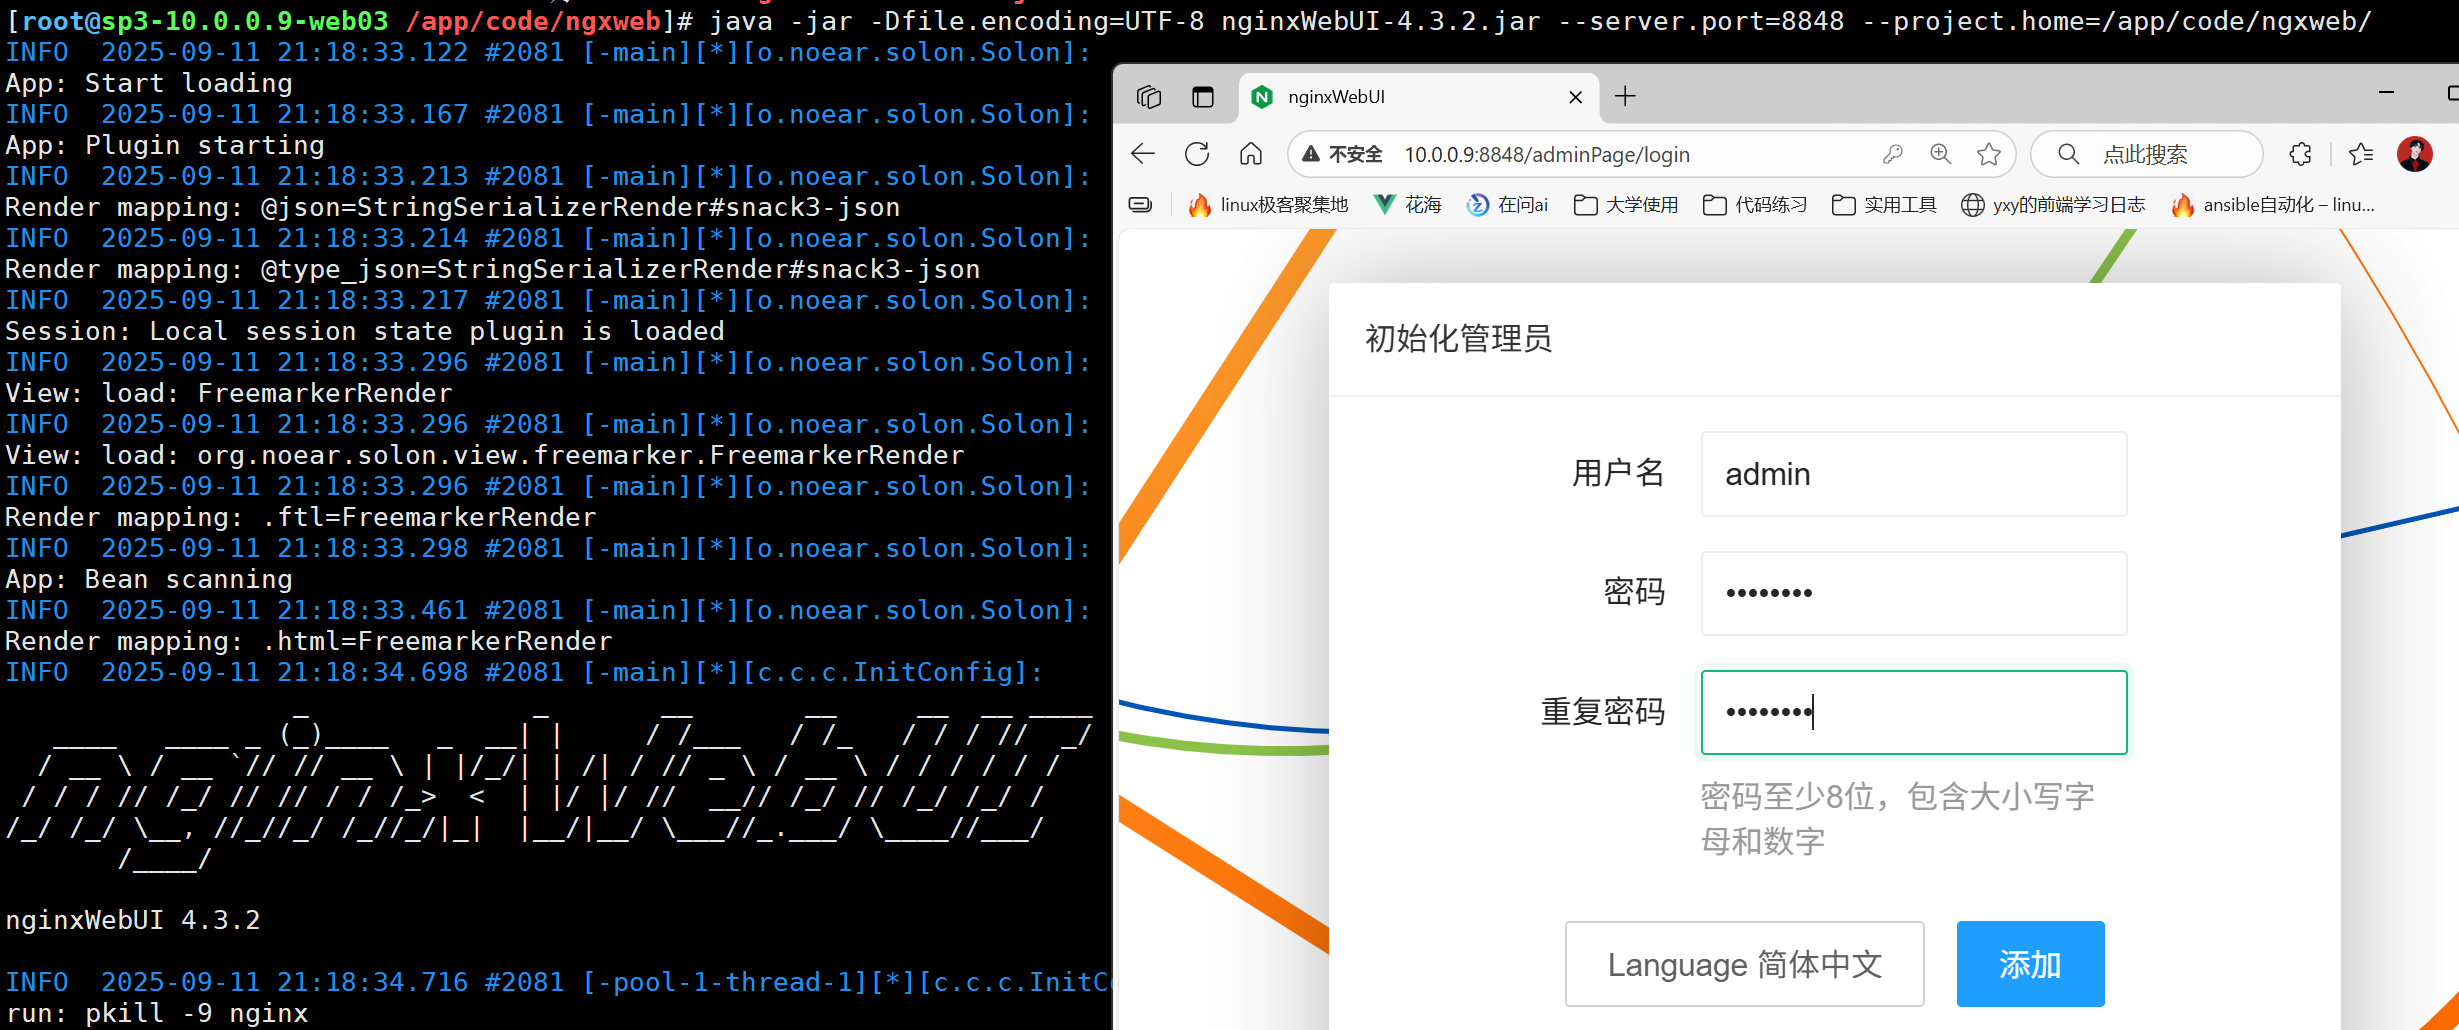This screenshot has height=1030, width=2459.
Task: Add page to favorites star
Action: [x=1989, y=154]
